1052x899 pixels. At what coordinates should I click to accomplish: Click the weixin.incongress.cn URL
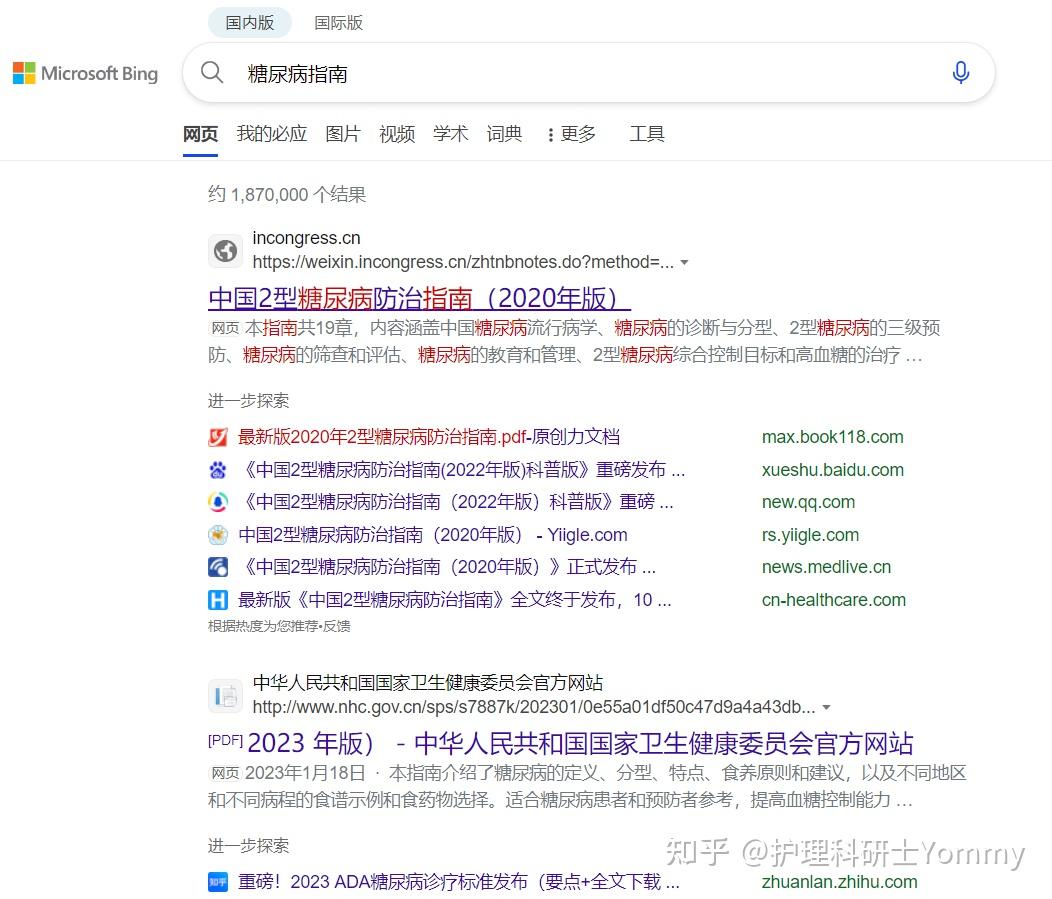(463, 262)
